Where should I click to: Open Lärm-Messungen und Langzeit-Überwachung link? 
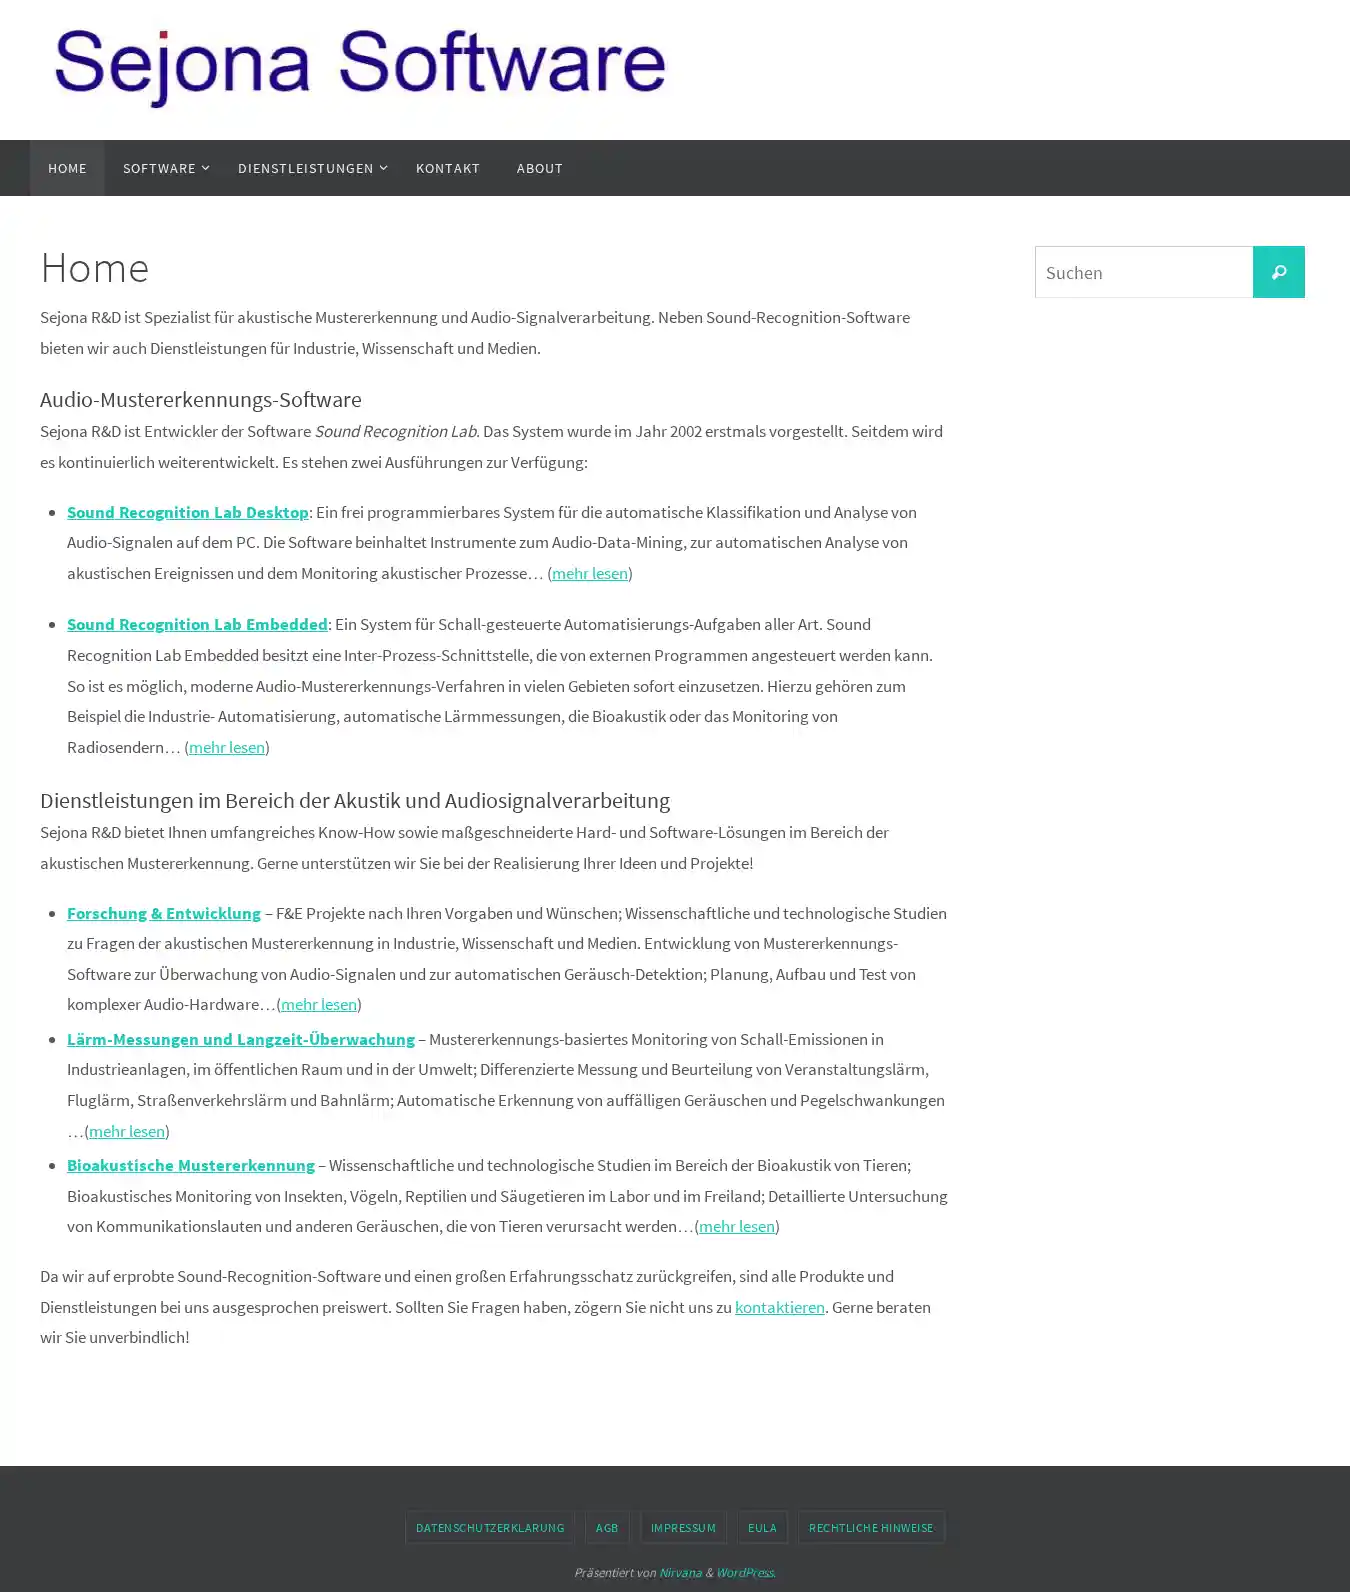240,1039
